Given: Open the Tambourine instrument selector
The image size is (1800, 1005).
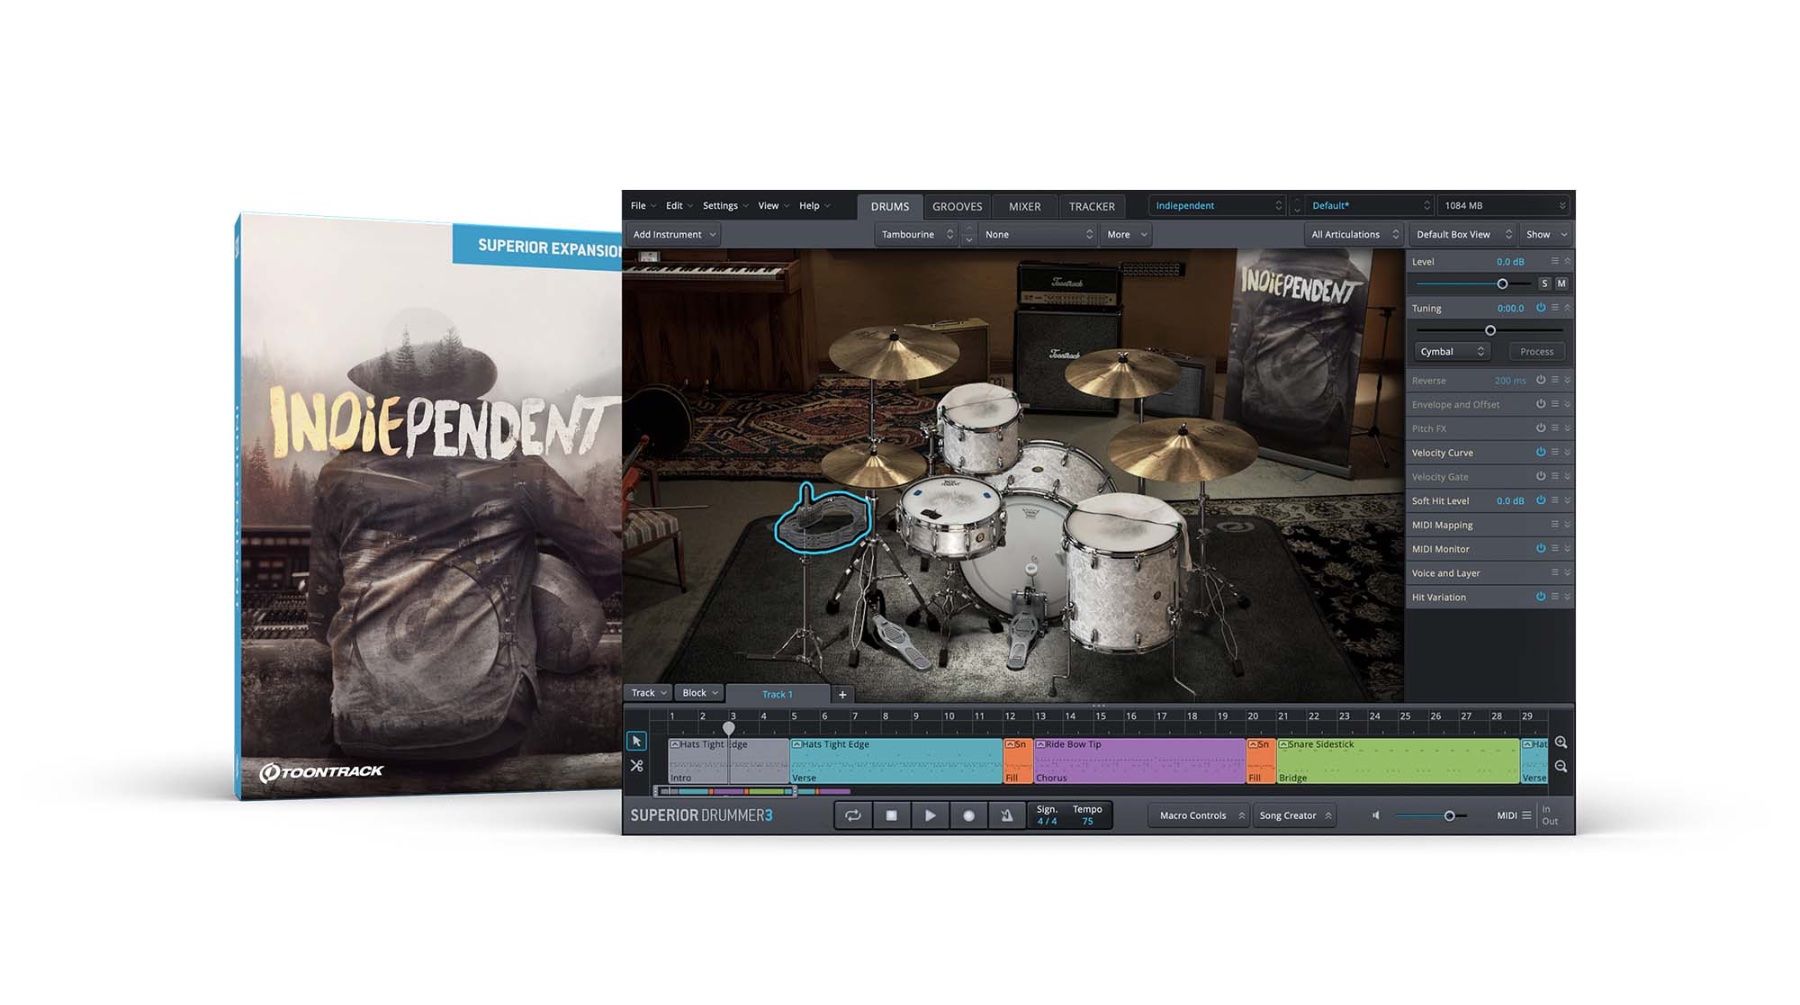Looking at the screenshot, I should point(917,234).
